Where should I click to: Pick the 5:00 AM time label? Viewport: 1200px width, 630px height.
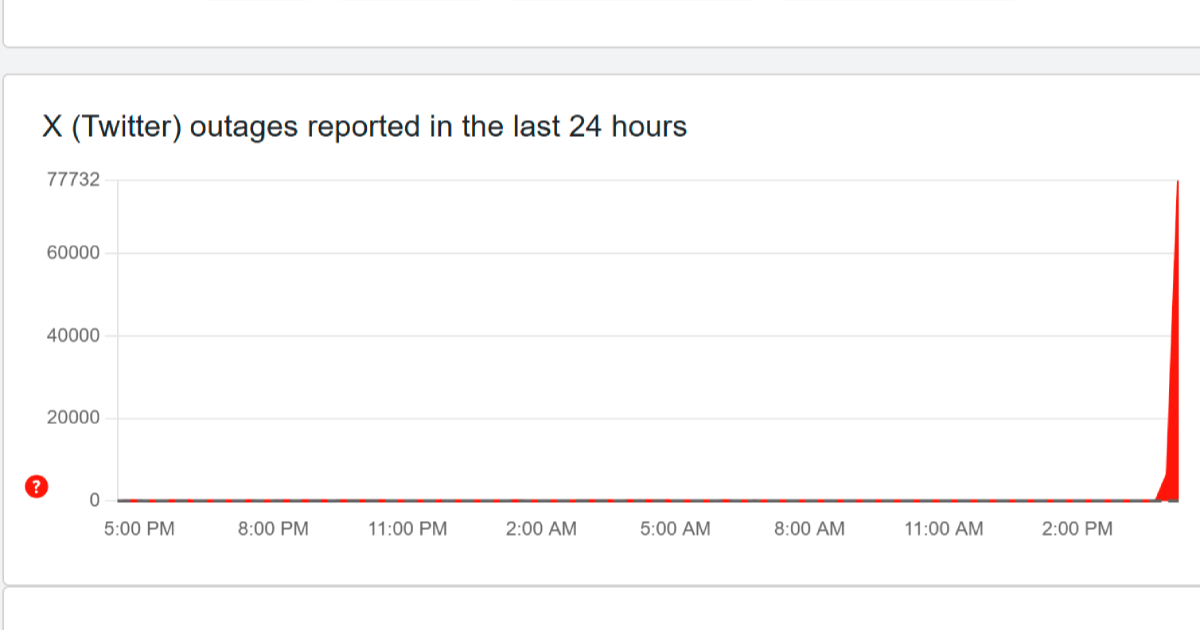pos(675,529)
